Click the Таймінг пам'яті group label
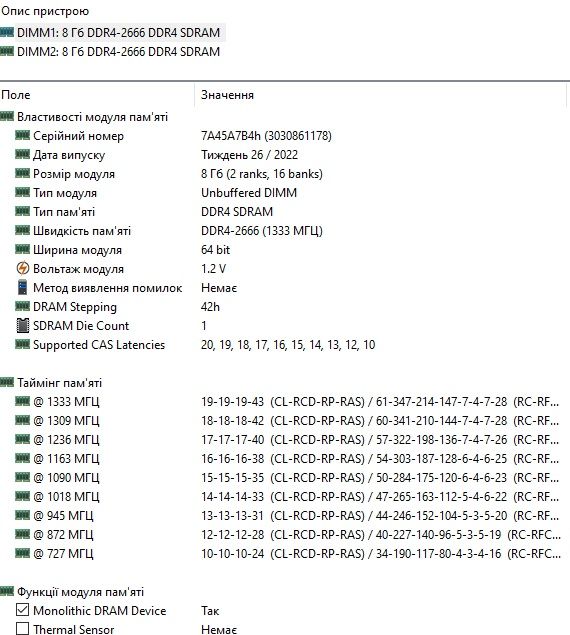This screenshot has height=635, width=570. [x=60, y=383]
